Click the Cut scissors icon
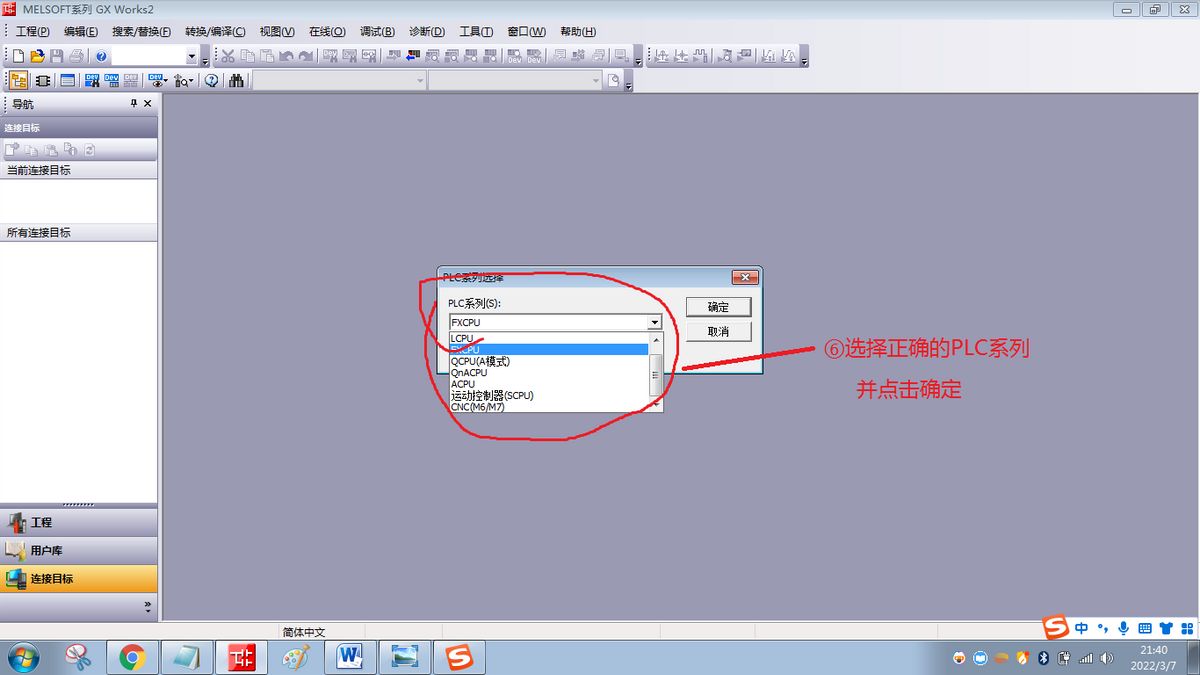Image resolution: width=1200 pixels, height=675 pixels. 228,57
